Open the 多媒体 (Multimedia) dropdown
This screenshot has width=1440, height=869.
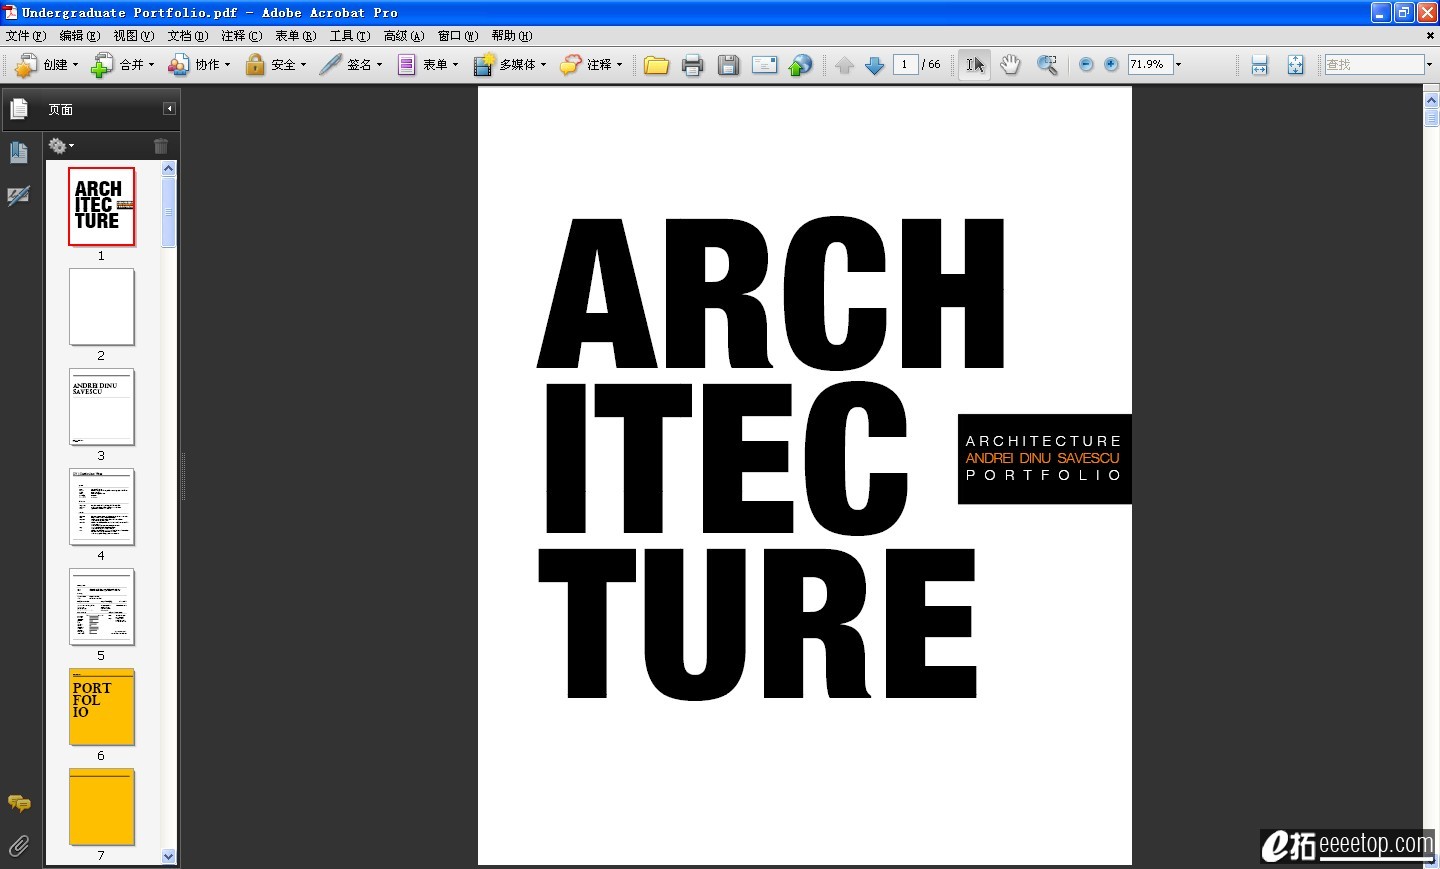tap(509, 65)
